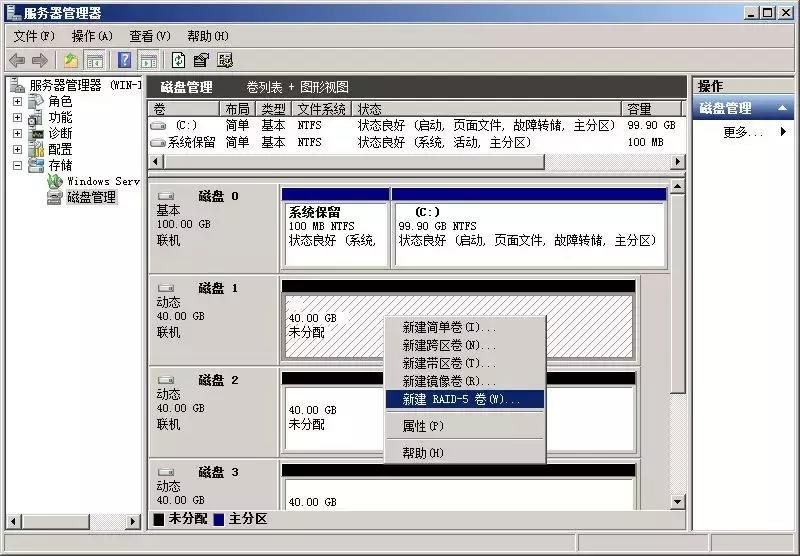Choose 属性(P) in the context menu
The width and height of the screenshot is (800, 556).
tap(465, 426)
